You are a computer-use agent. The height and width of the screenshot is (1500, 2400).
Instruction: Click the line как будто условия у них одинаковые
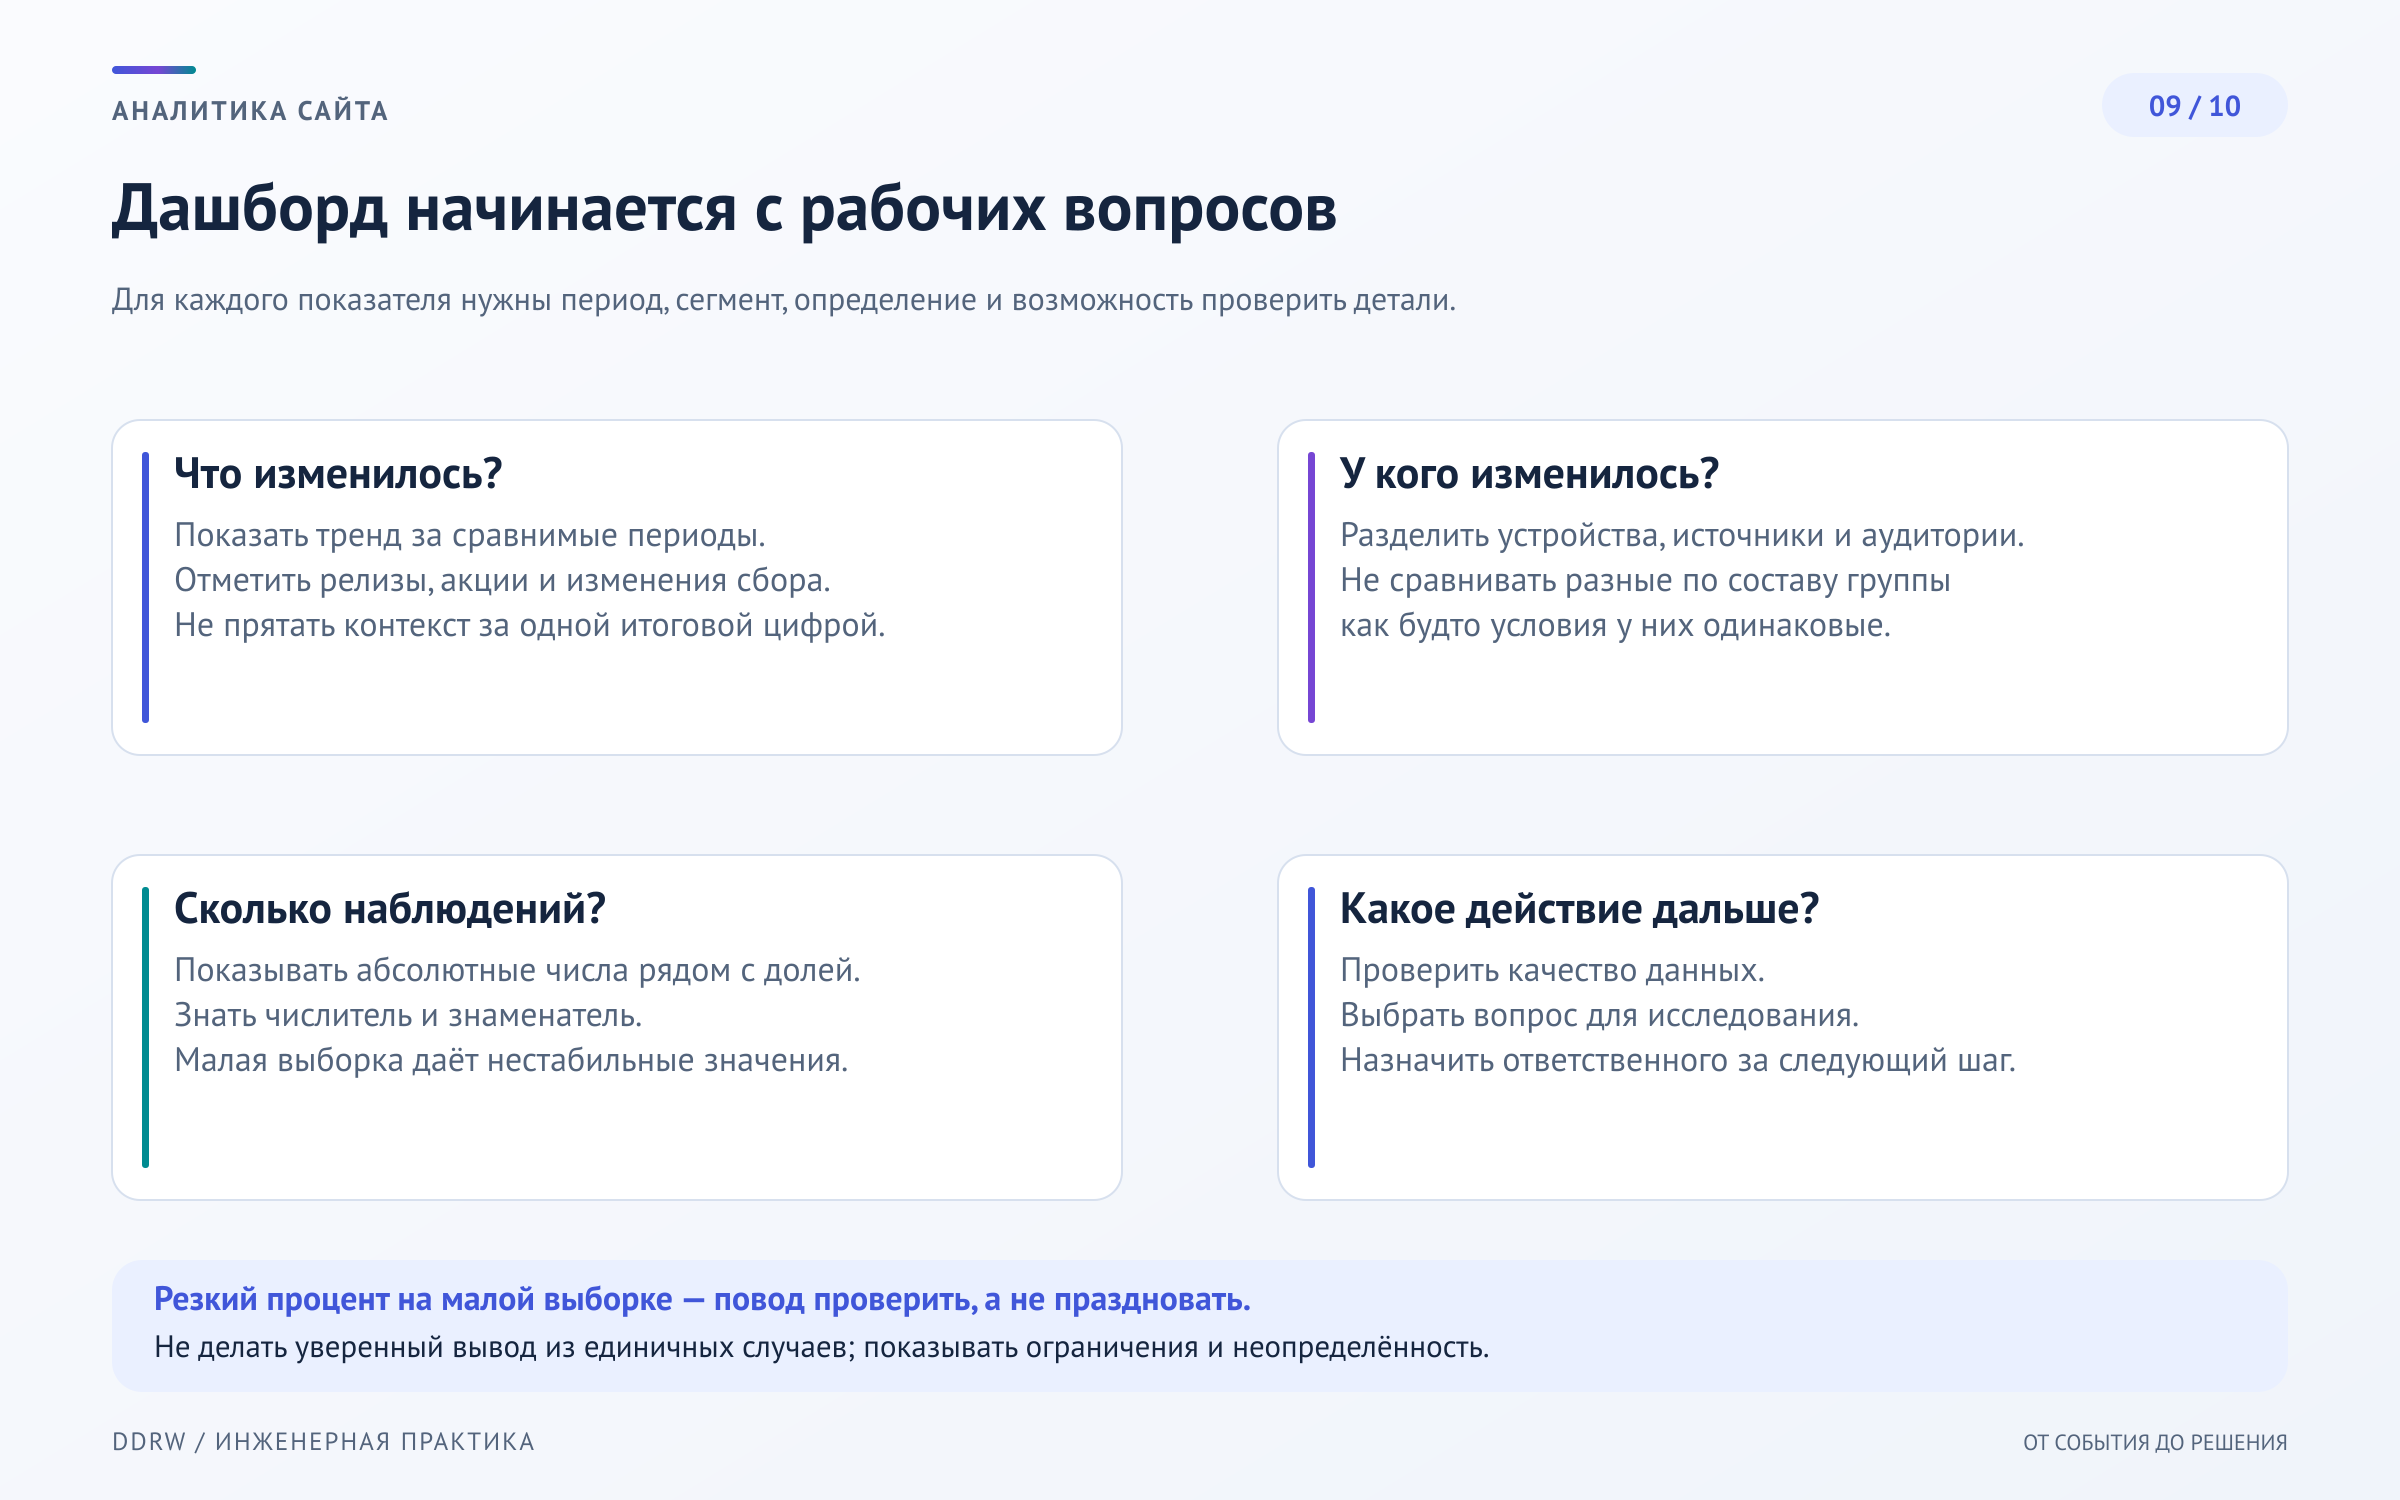tap(1615, 626)
